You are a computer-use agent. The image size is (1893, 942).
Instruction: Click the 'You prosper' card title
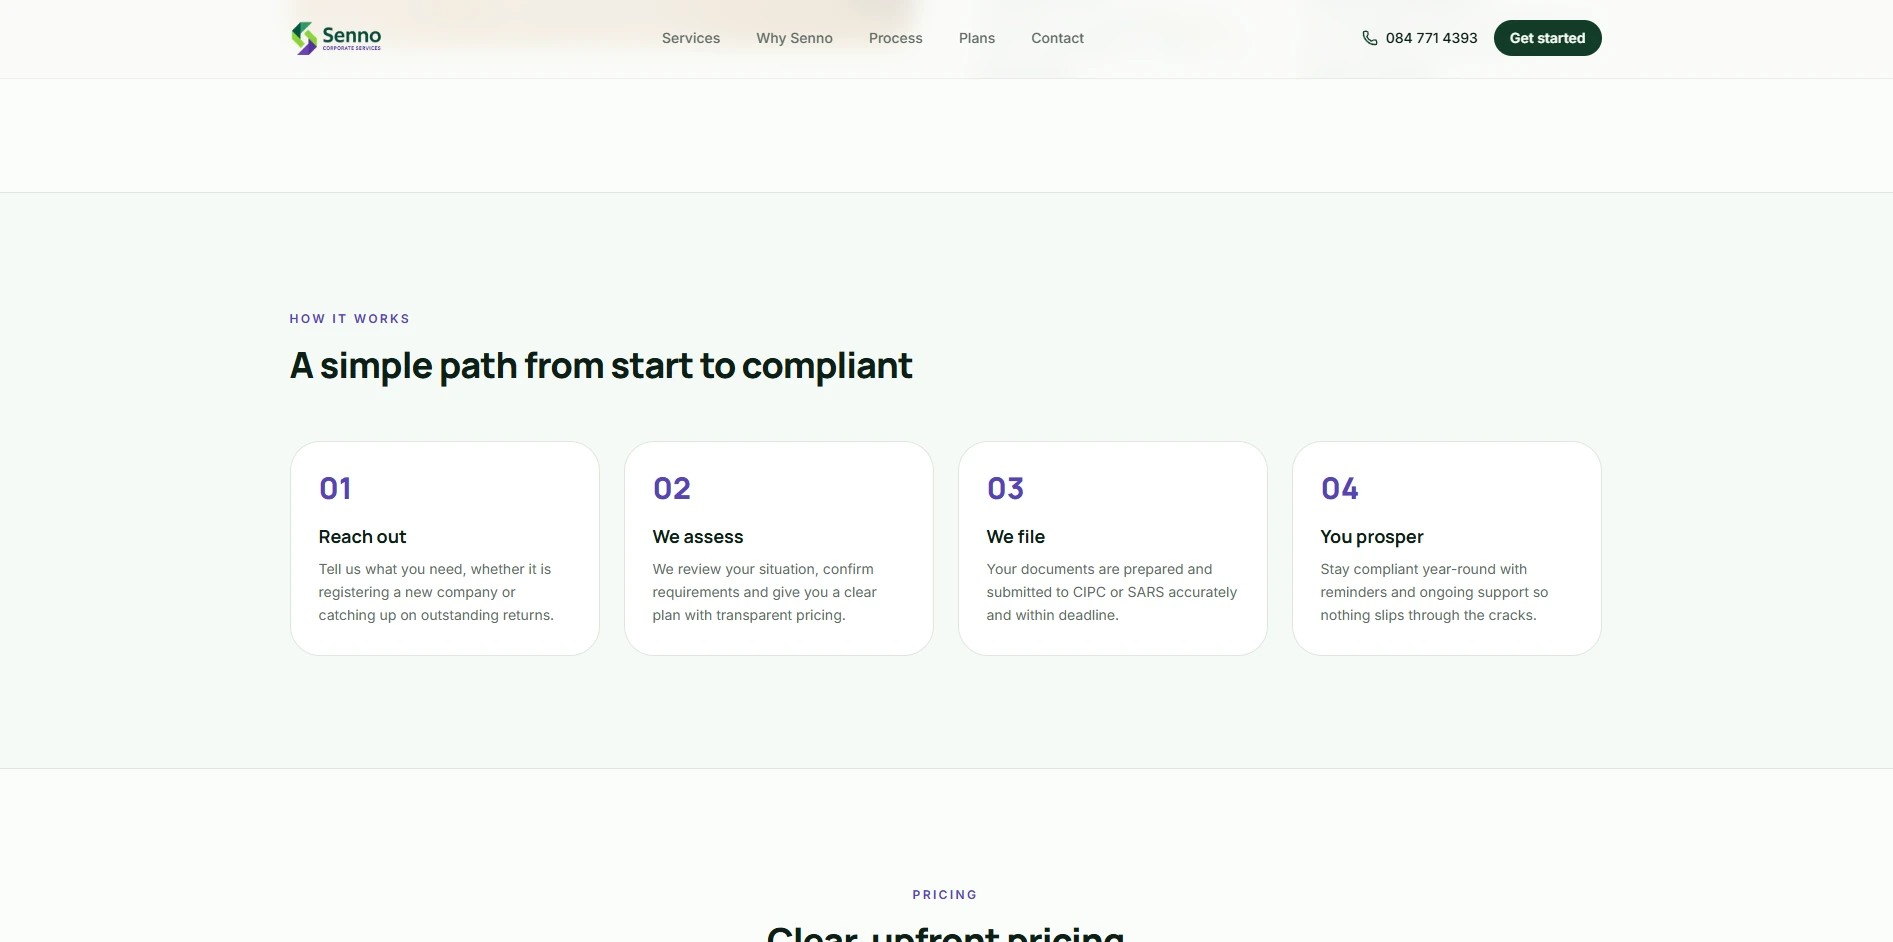point(1372,537)
